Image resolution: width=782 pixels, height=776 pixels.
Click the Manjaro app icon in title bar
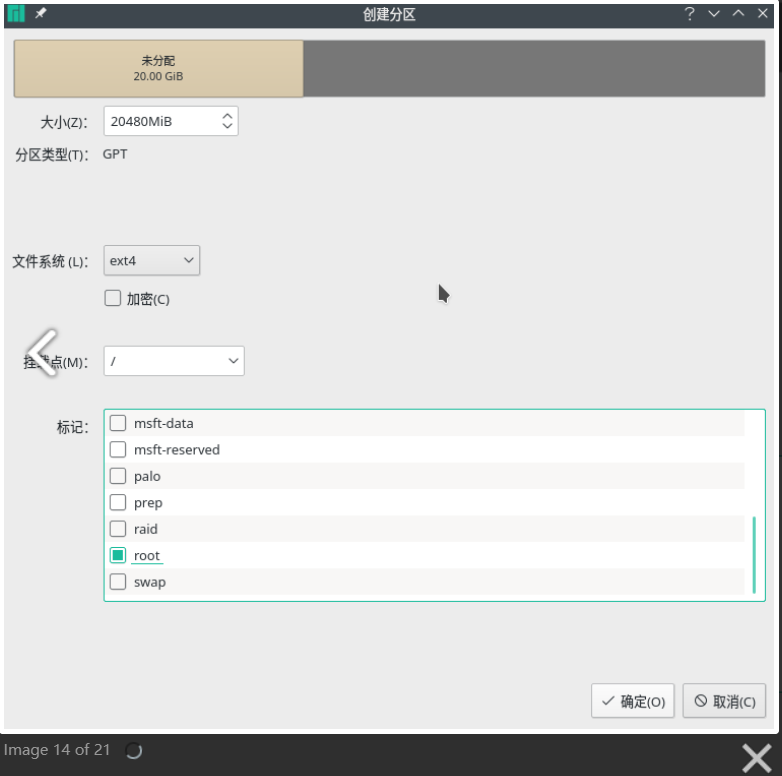(x=16, y=14)
